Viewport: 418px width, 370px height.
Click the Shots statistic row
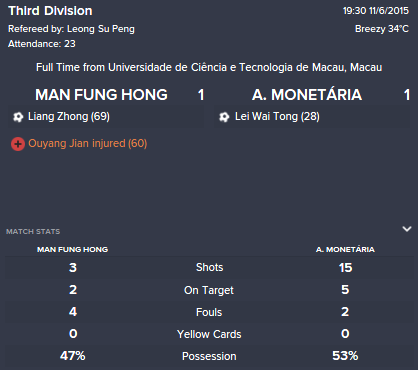coord(209,267)
